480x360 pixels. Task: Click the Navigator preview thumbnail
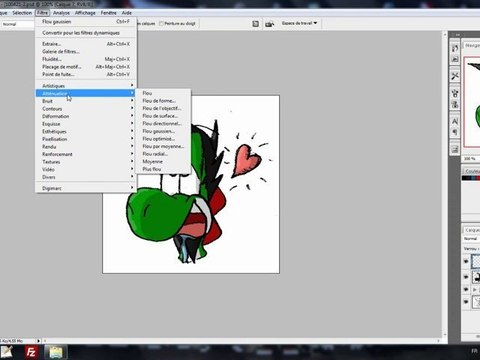click(472, 101)
